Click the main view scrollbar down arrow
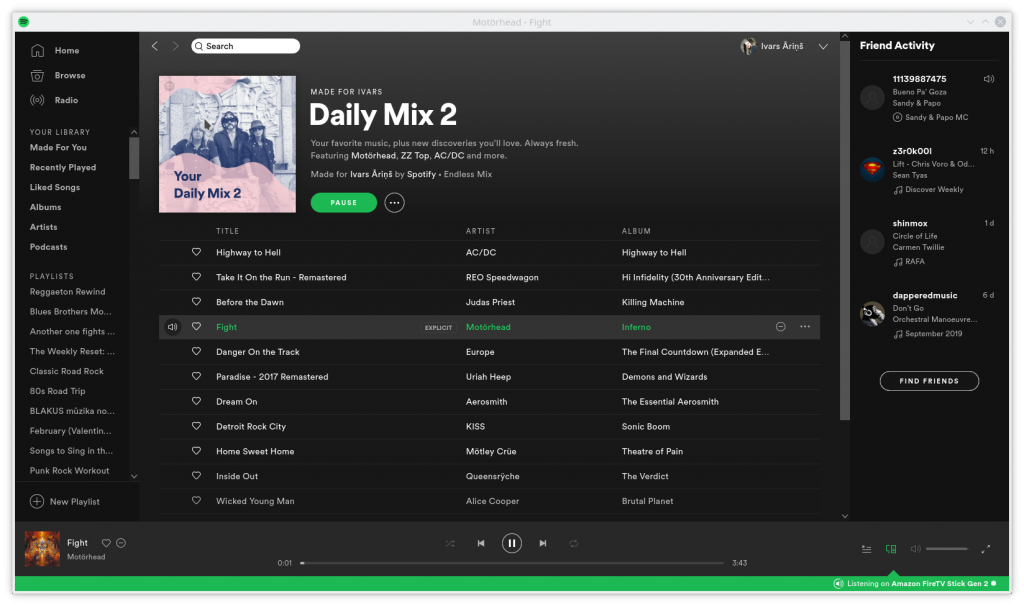This screenshot has width=1024, height=606. tap(845, 516)
